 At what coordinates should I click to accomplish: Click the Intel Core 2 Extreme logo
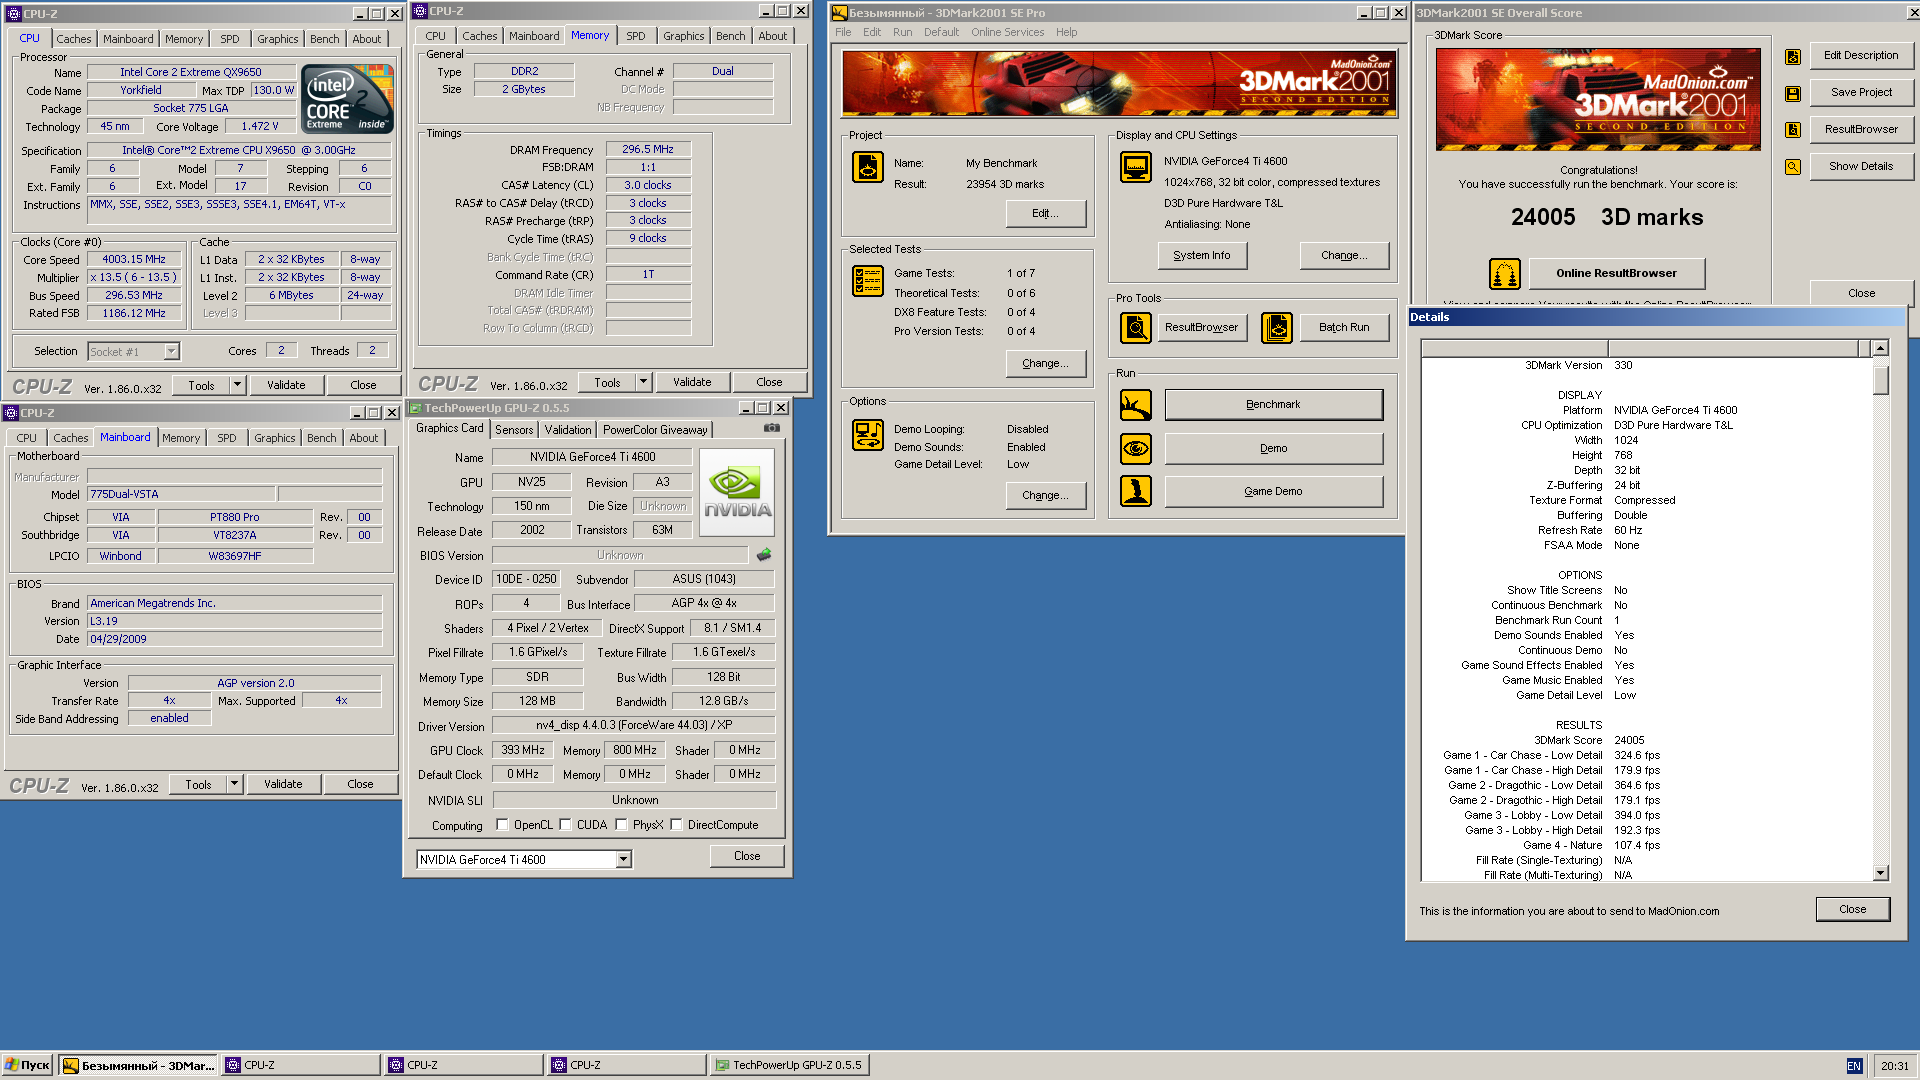pos(348,98)
